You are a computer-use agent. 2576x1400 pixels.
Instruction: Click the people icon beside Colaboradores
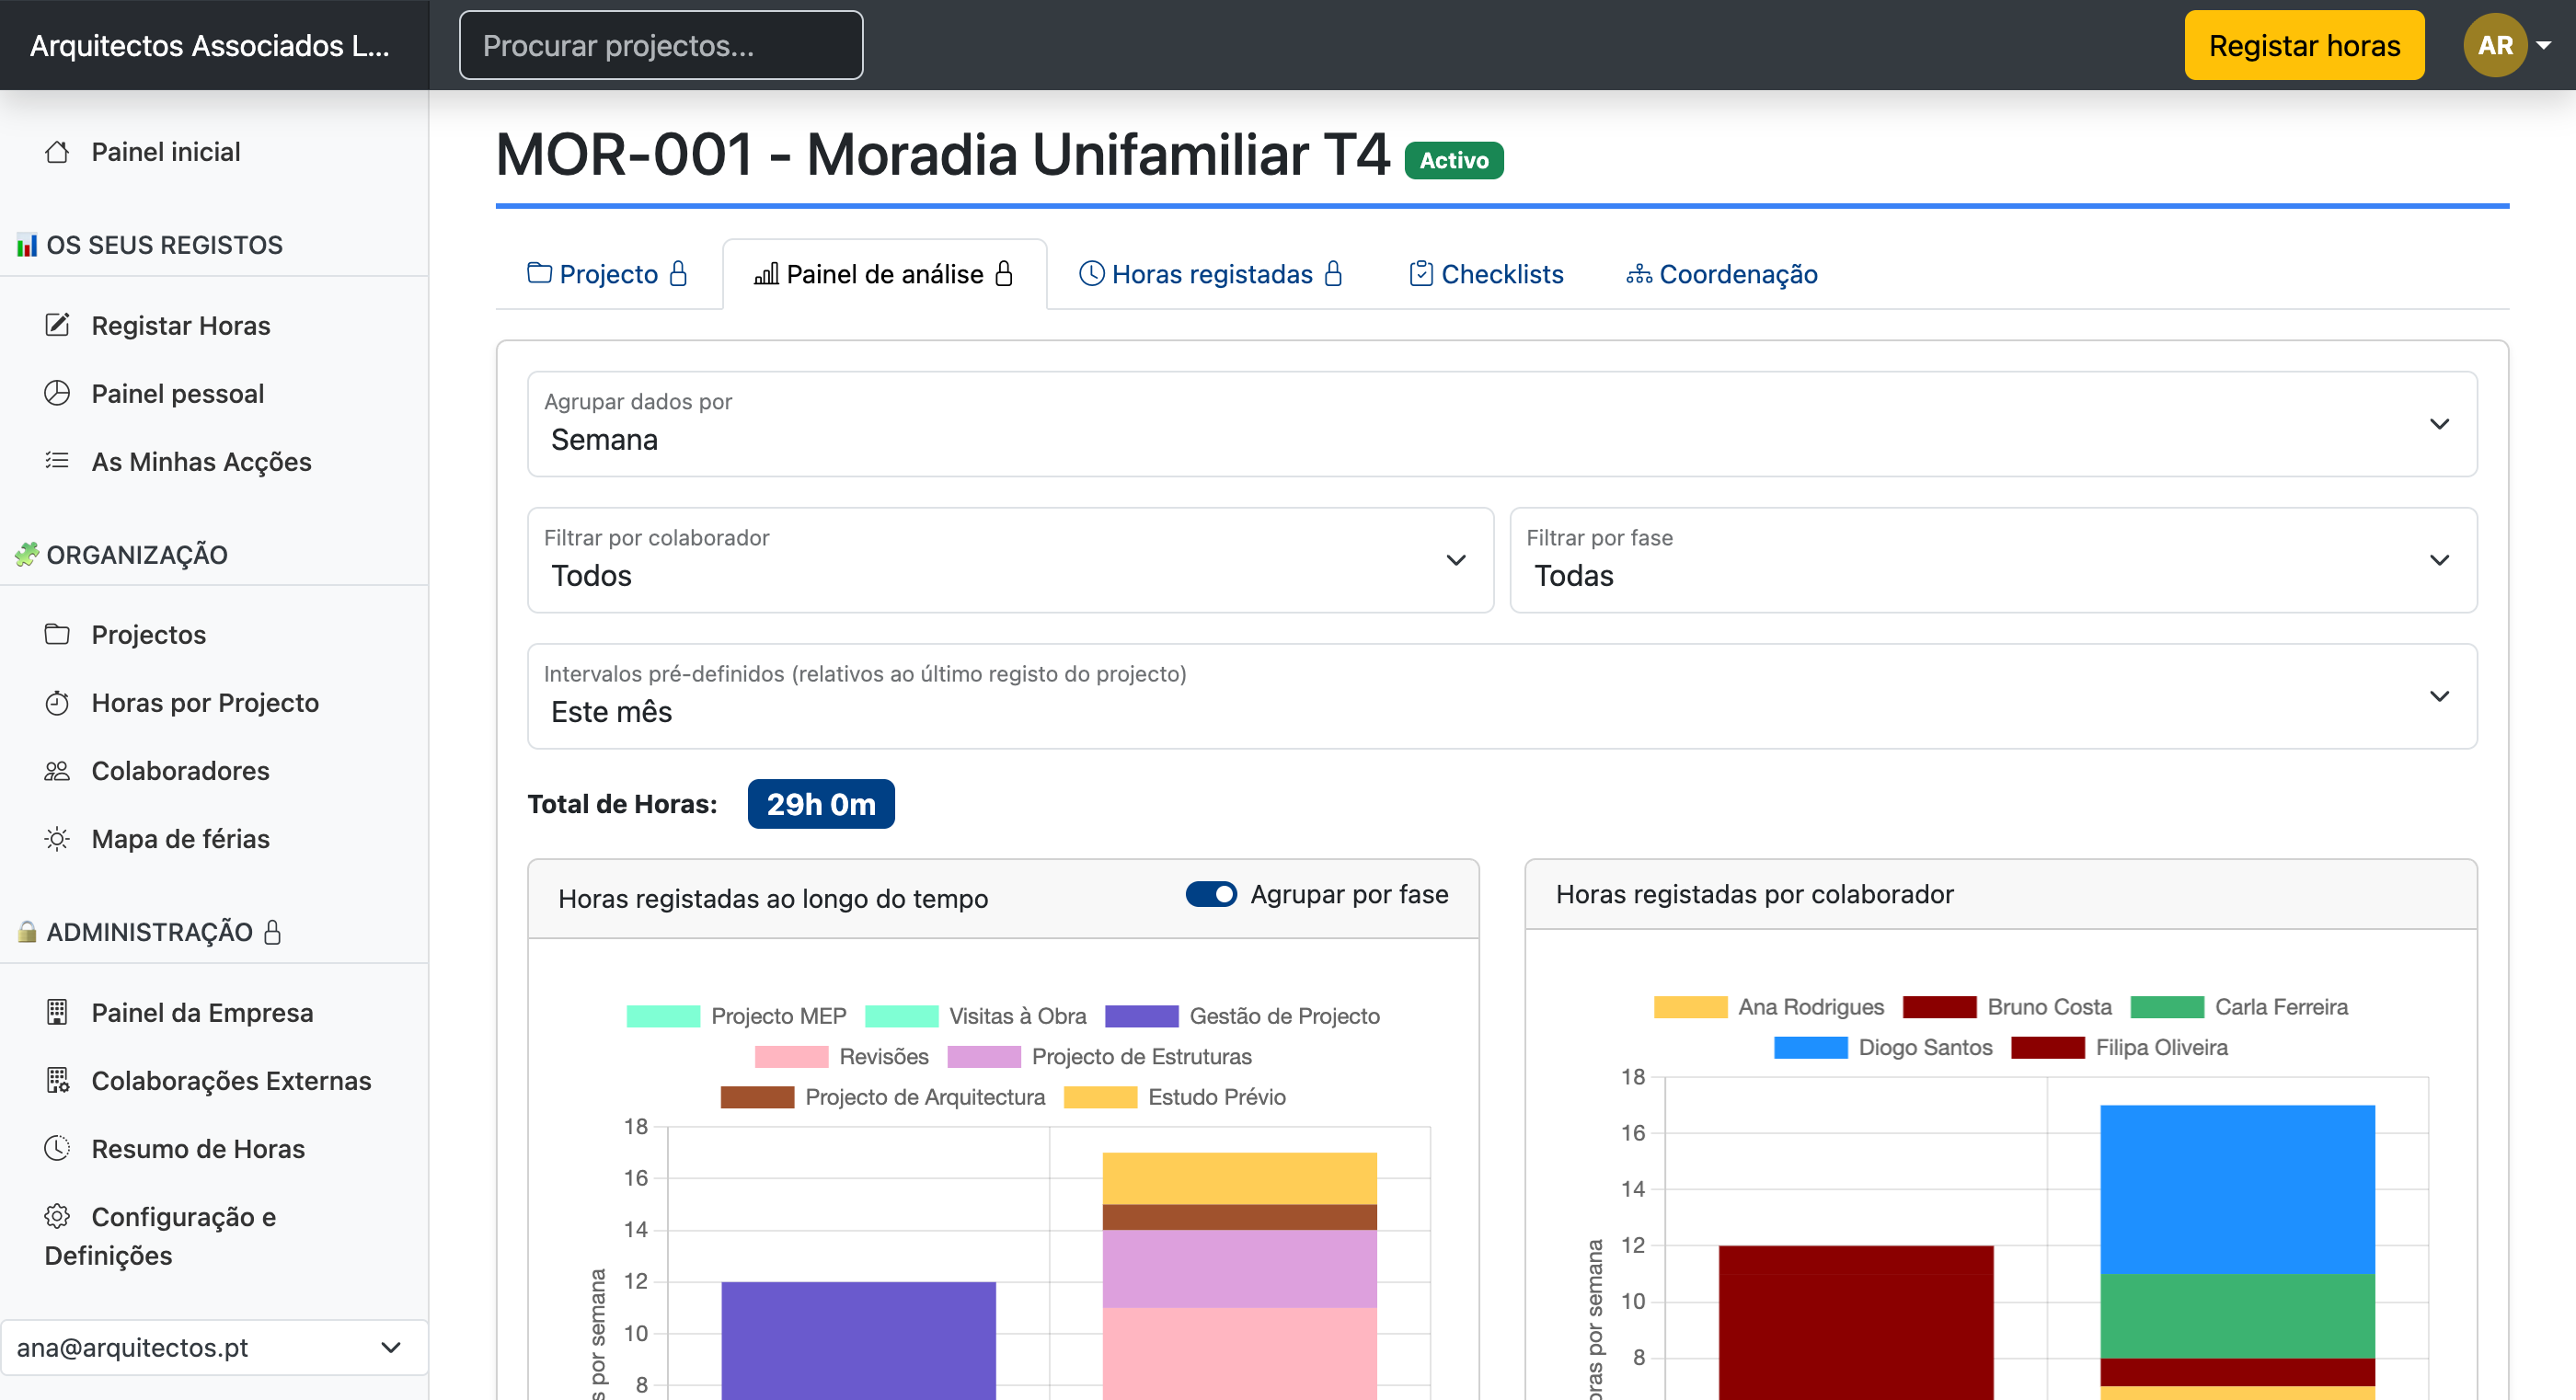point(57,771)
